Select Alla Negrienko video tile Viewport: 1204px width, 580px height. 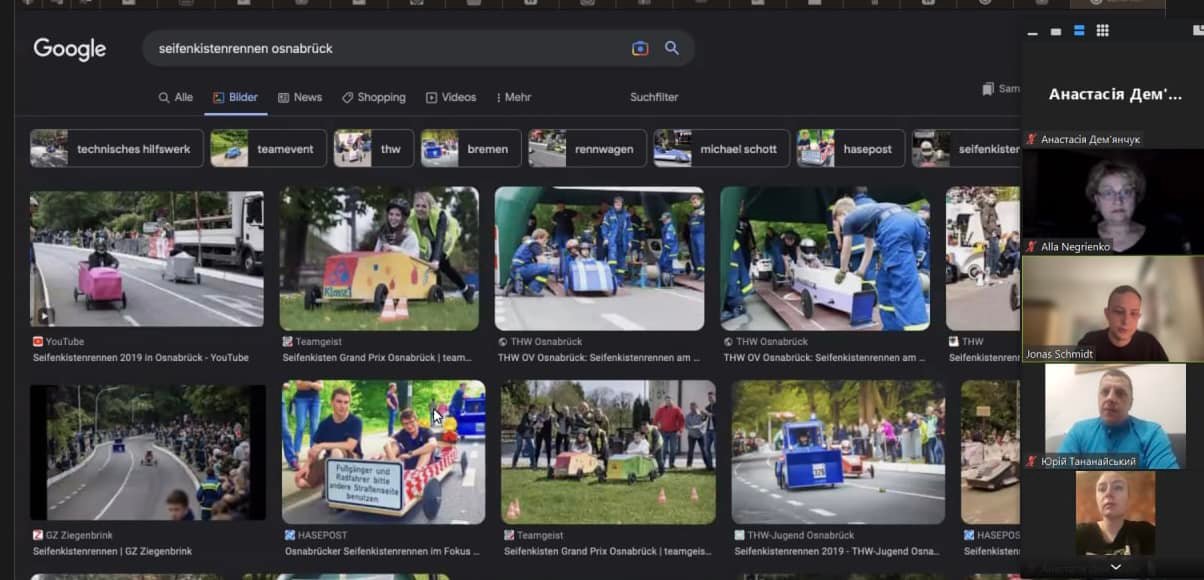pyautogui.click(x=1112, y=201)
